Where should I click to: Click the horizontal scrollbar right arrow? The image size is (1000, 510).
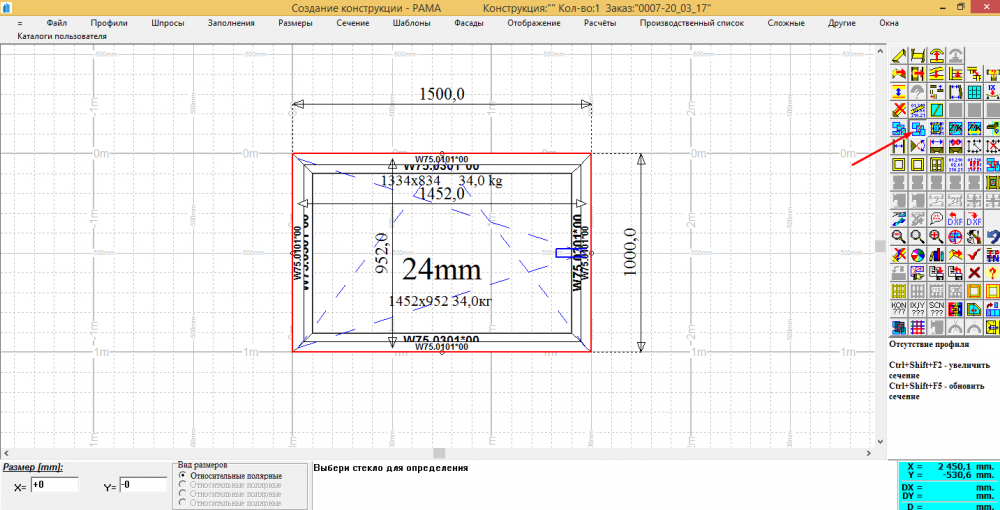(869, 453)
